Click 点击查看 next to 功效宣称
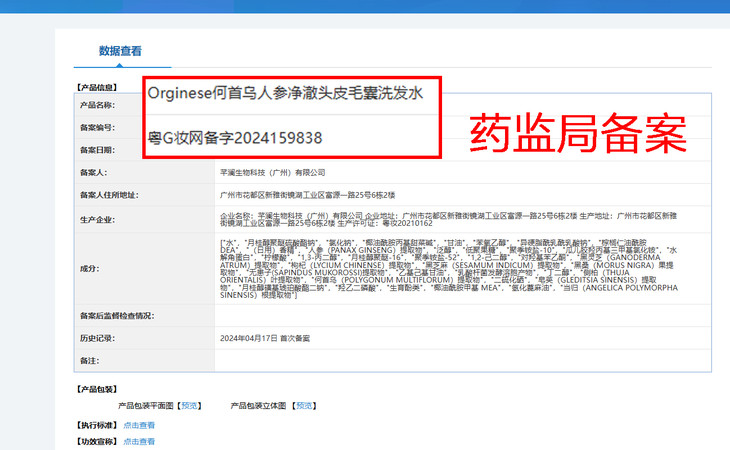 (139, 440)
